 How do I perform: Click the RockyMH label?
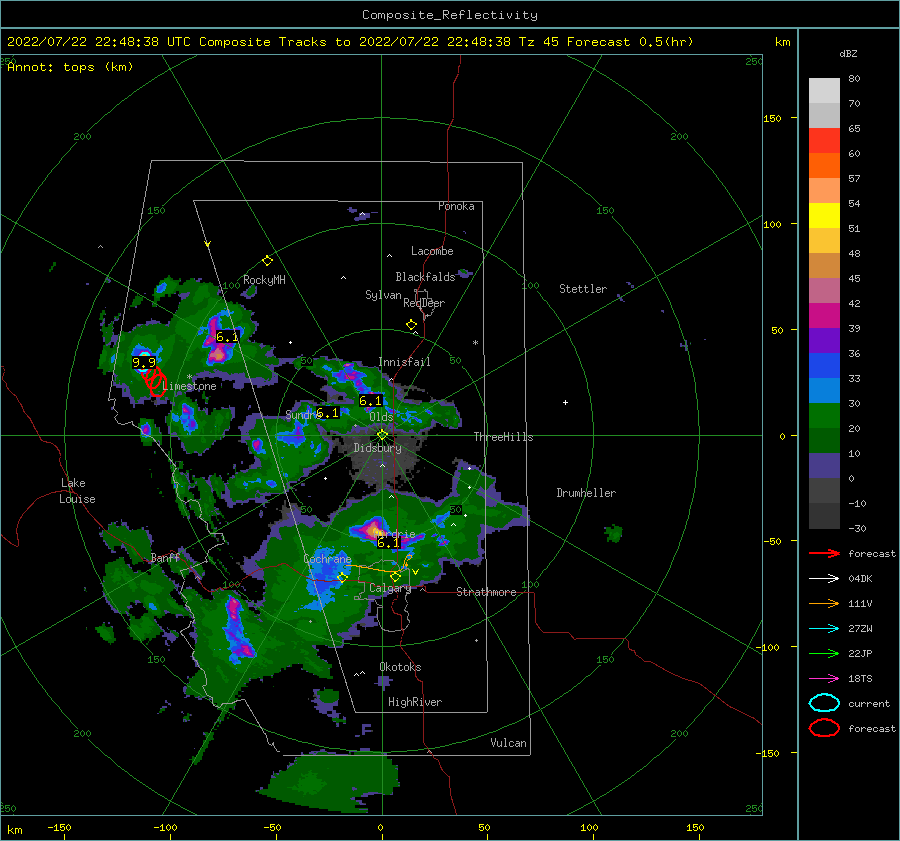pos(264,280)
